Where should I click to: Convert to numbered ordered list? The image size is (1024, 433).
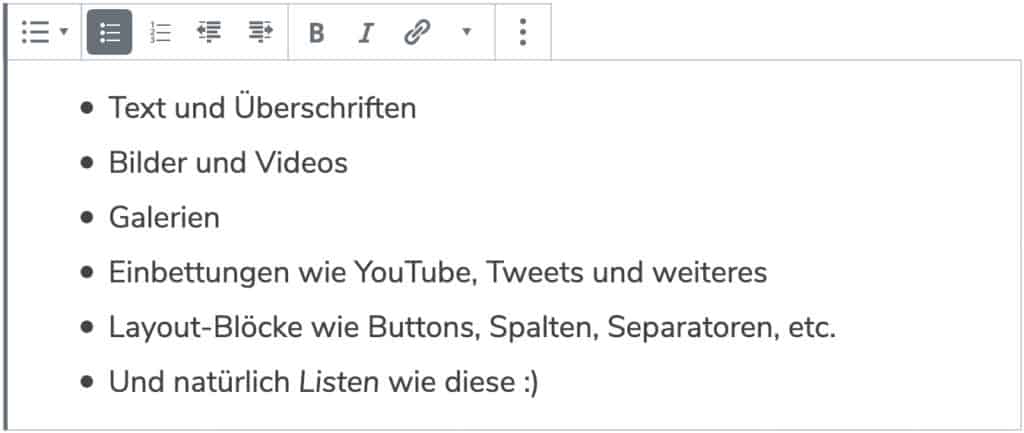[160, 32]
